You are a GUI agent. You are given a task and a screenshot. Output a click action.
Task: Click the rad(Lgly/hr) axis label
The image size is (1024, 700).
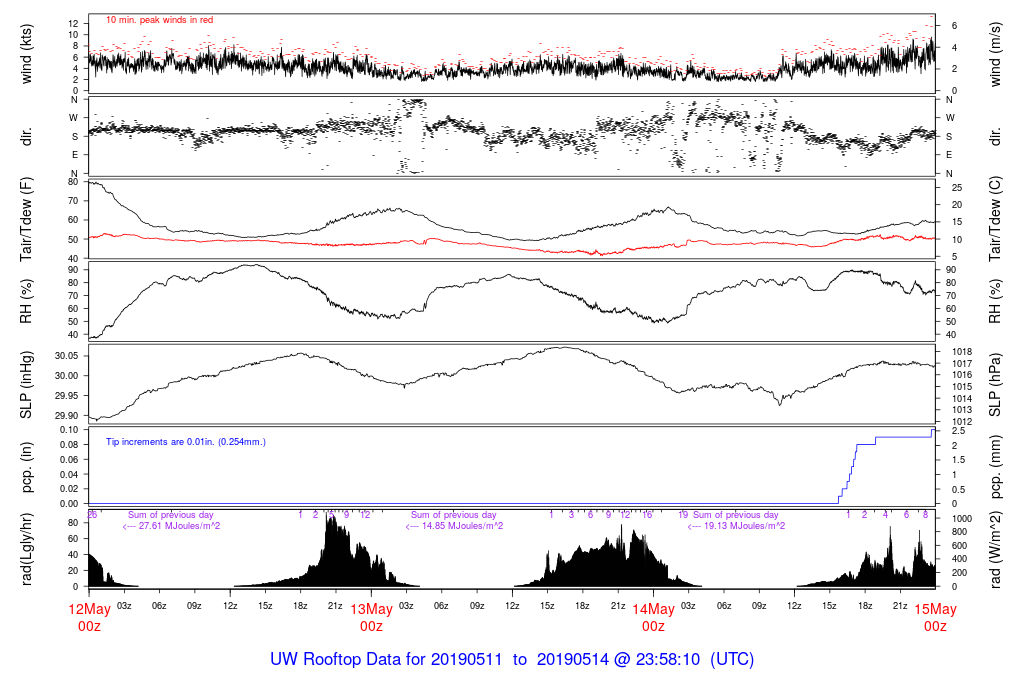click(26, 549)
